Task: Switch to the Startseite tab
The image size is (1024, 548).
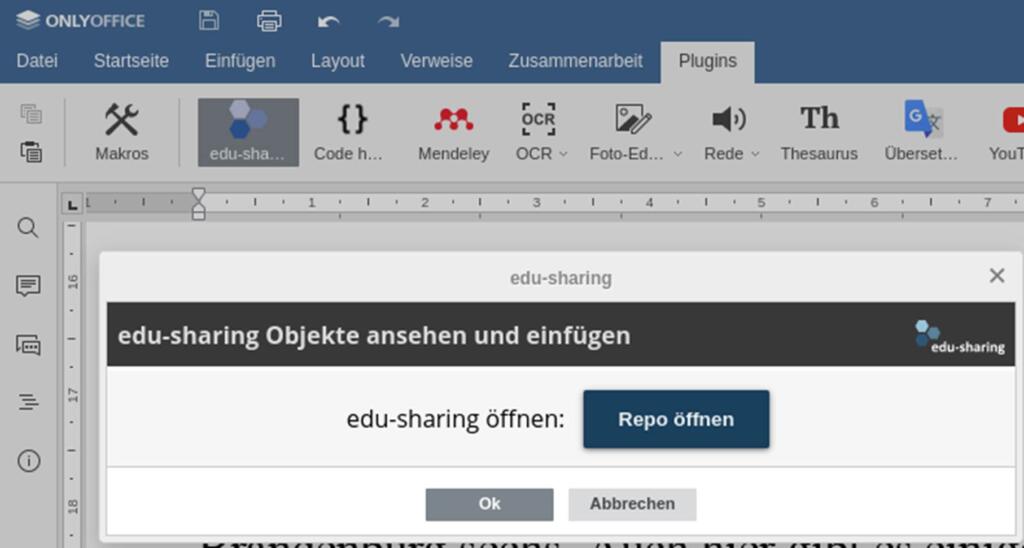Action: [x=131, y=61]
